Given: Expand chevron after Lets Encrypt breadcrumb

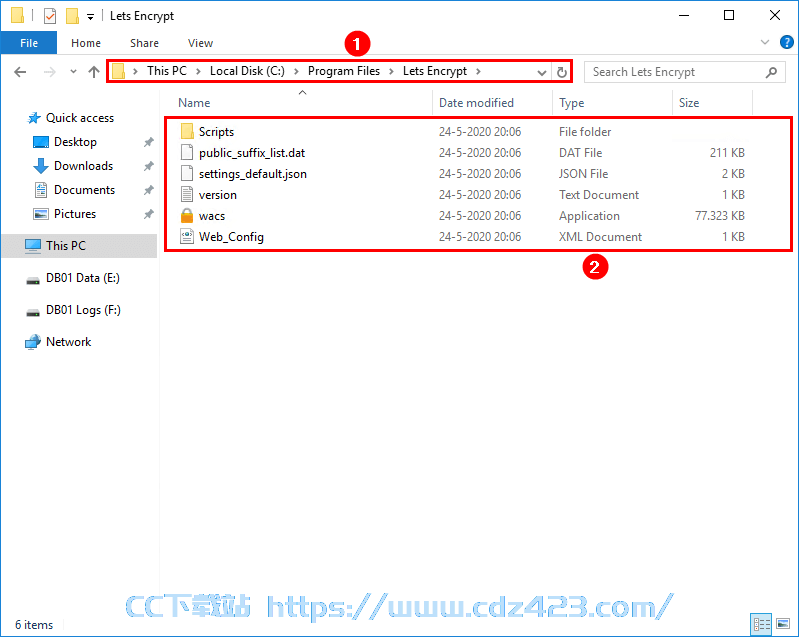Looking at the screenshot, I should 478,71.
